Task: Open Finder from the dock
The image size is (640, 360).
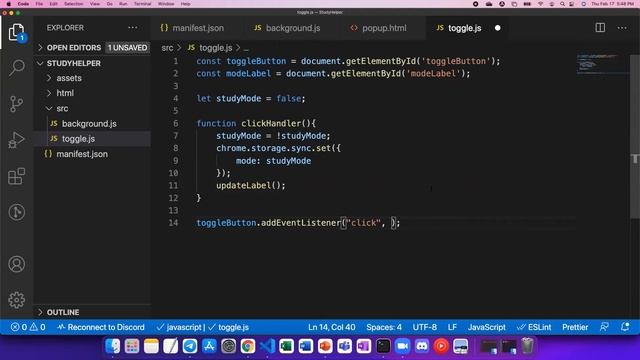Action: (113, 346)
